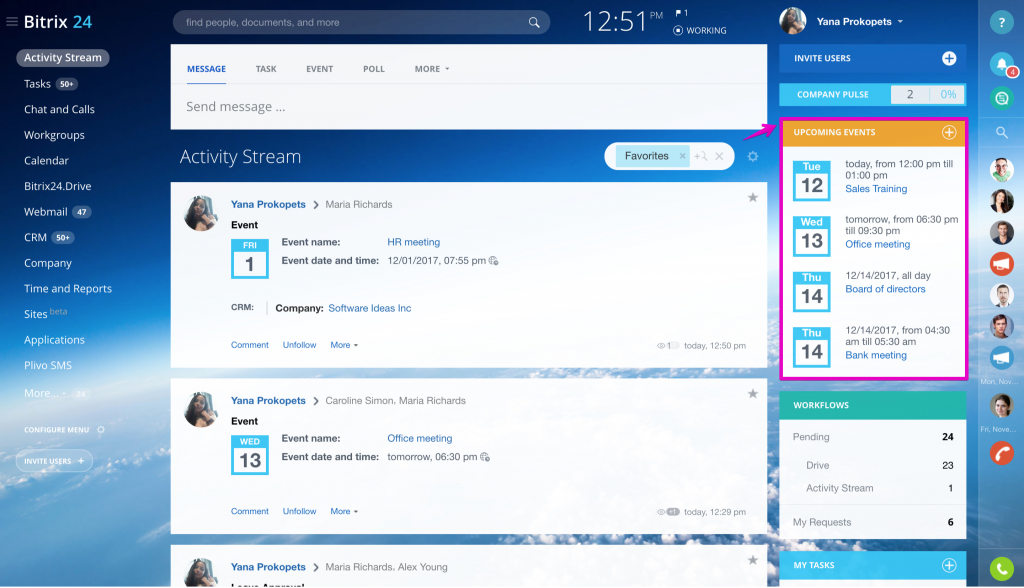Open Webmail in left menu
Viewport: 1024px width, 588px height.
(46, 212)
